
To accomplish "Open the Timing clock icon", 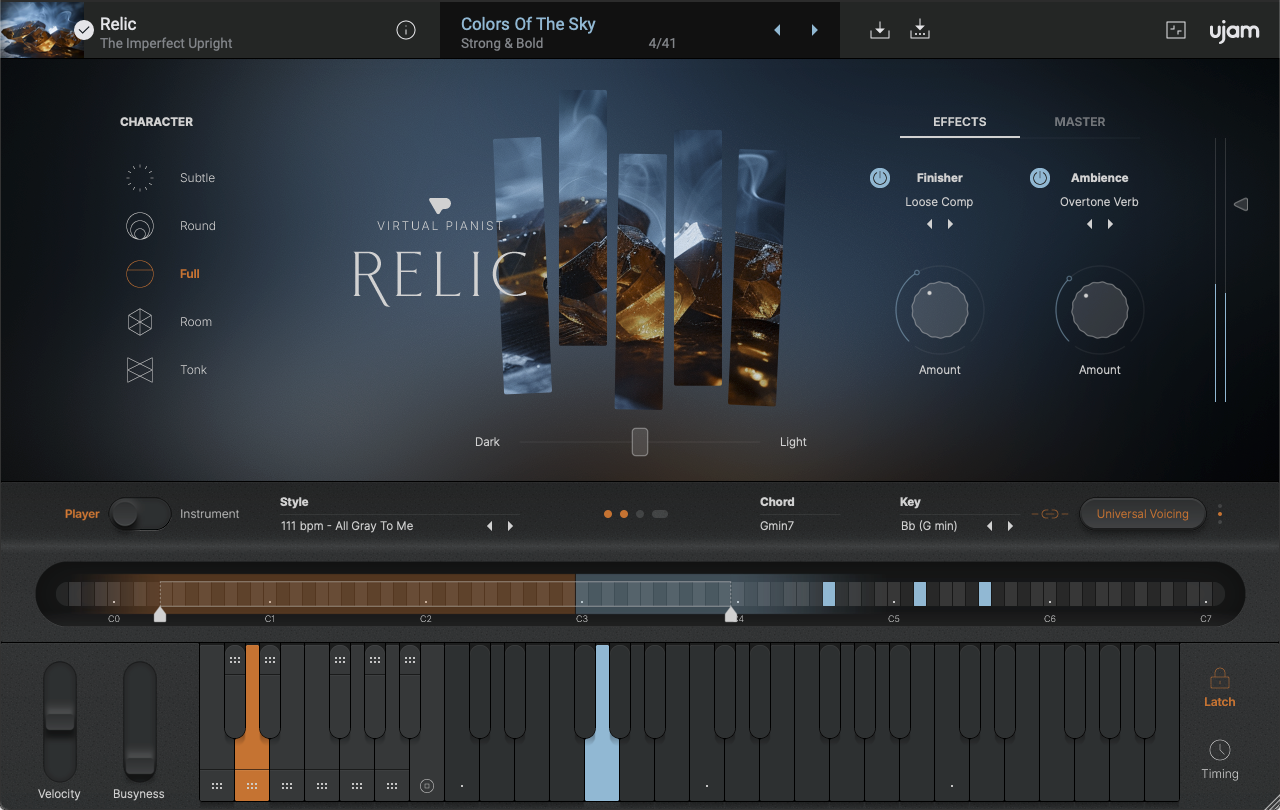I will click(x=1219, y=750).
